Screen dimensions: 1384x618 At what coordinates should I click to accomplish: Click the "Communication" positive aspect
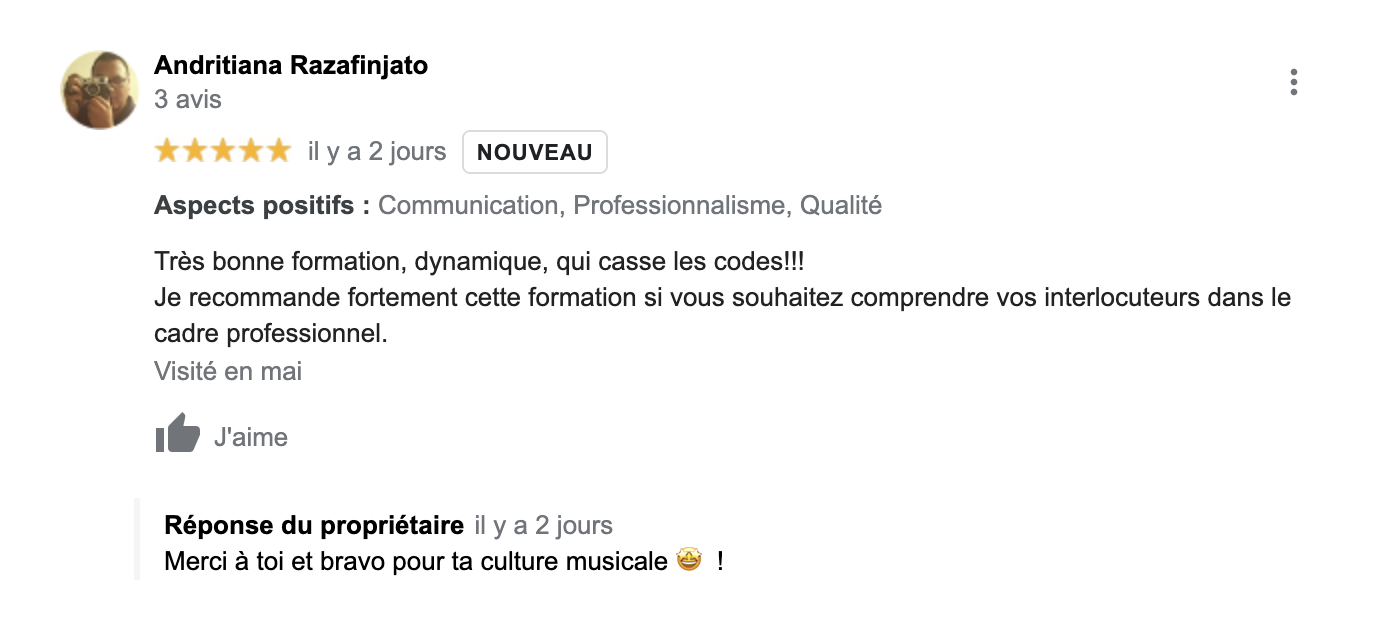pyautogui.click(x=468, y=206)
